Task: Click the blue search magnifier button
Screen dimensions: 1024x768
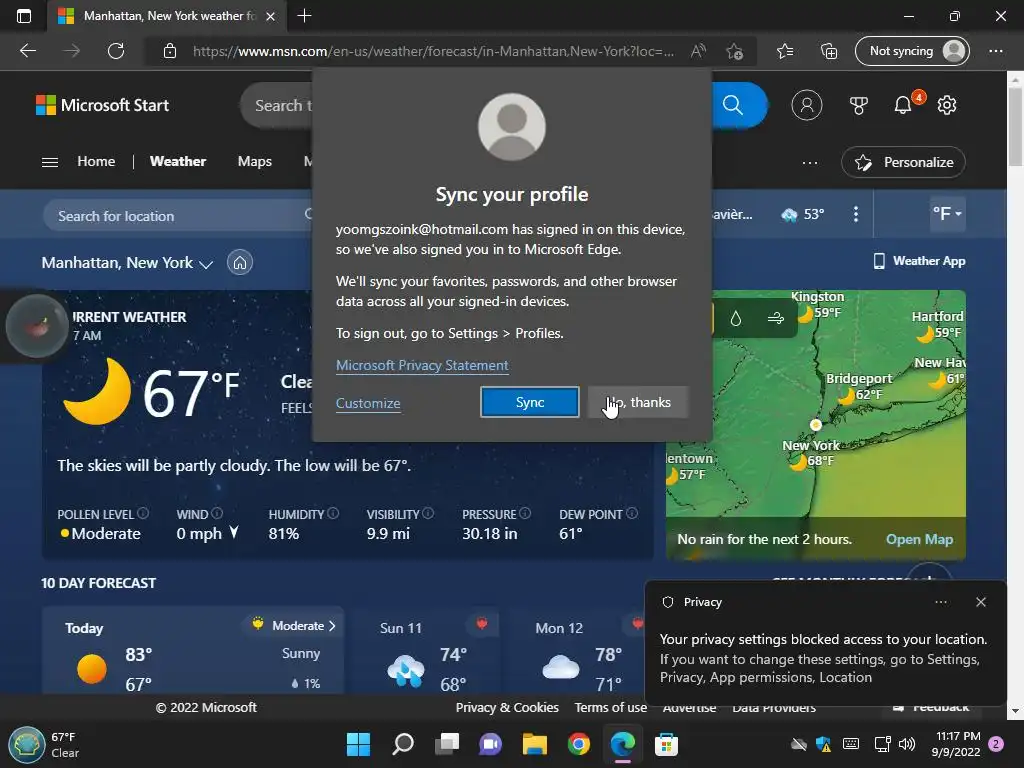Action: pyautogui.click(x=734, y=105)
